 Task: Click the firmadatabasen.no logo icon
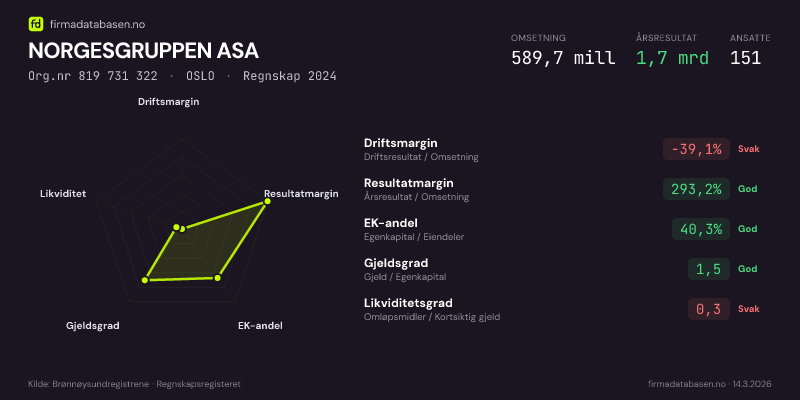coord(36,23)
